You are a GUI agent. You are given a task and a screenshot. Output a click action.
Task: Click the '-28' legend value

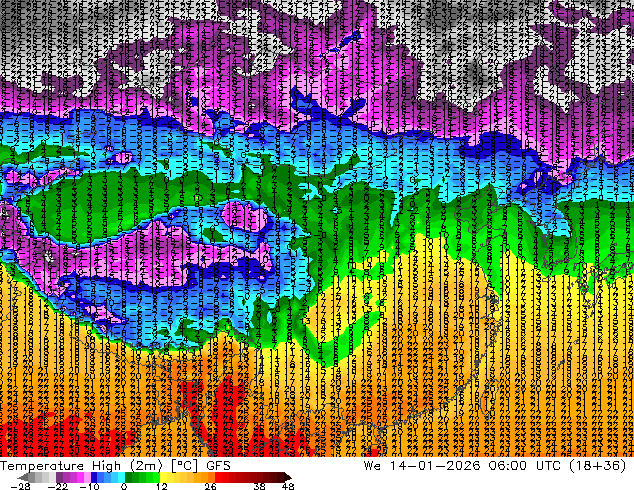[21, 486]
